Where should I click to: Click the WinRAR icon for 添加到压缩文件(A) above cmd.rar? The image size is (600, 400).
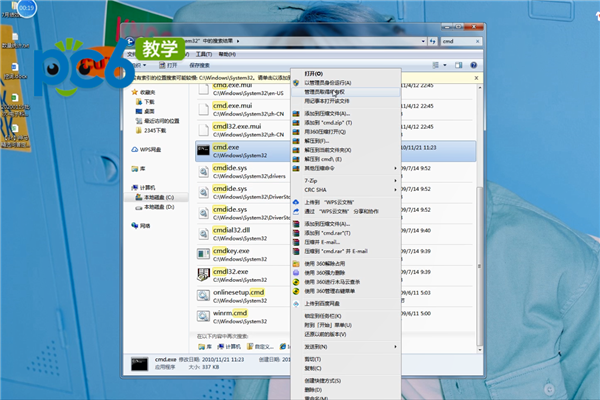click(x=296, y=224)
